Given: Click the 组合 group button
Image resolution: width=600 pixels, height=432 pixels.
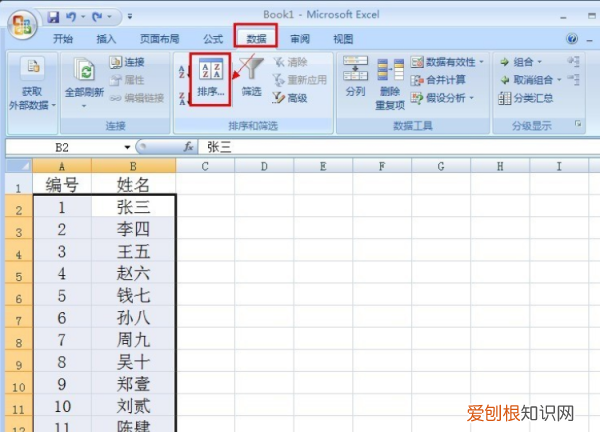Looking at the screenshot, I should [x=517, y=62].
